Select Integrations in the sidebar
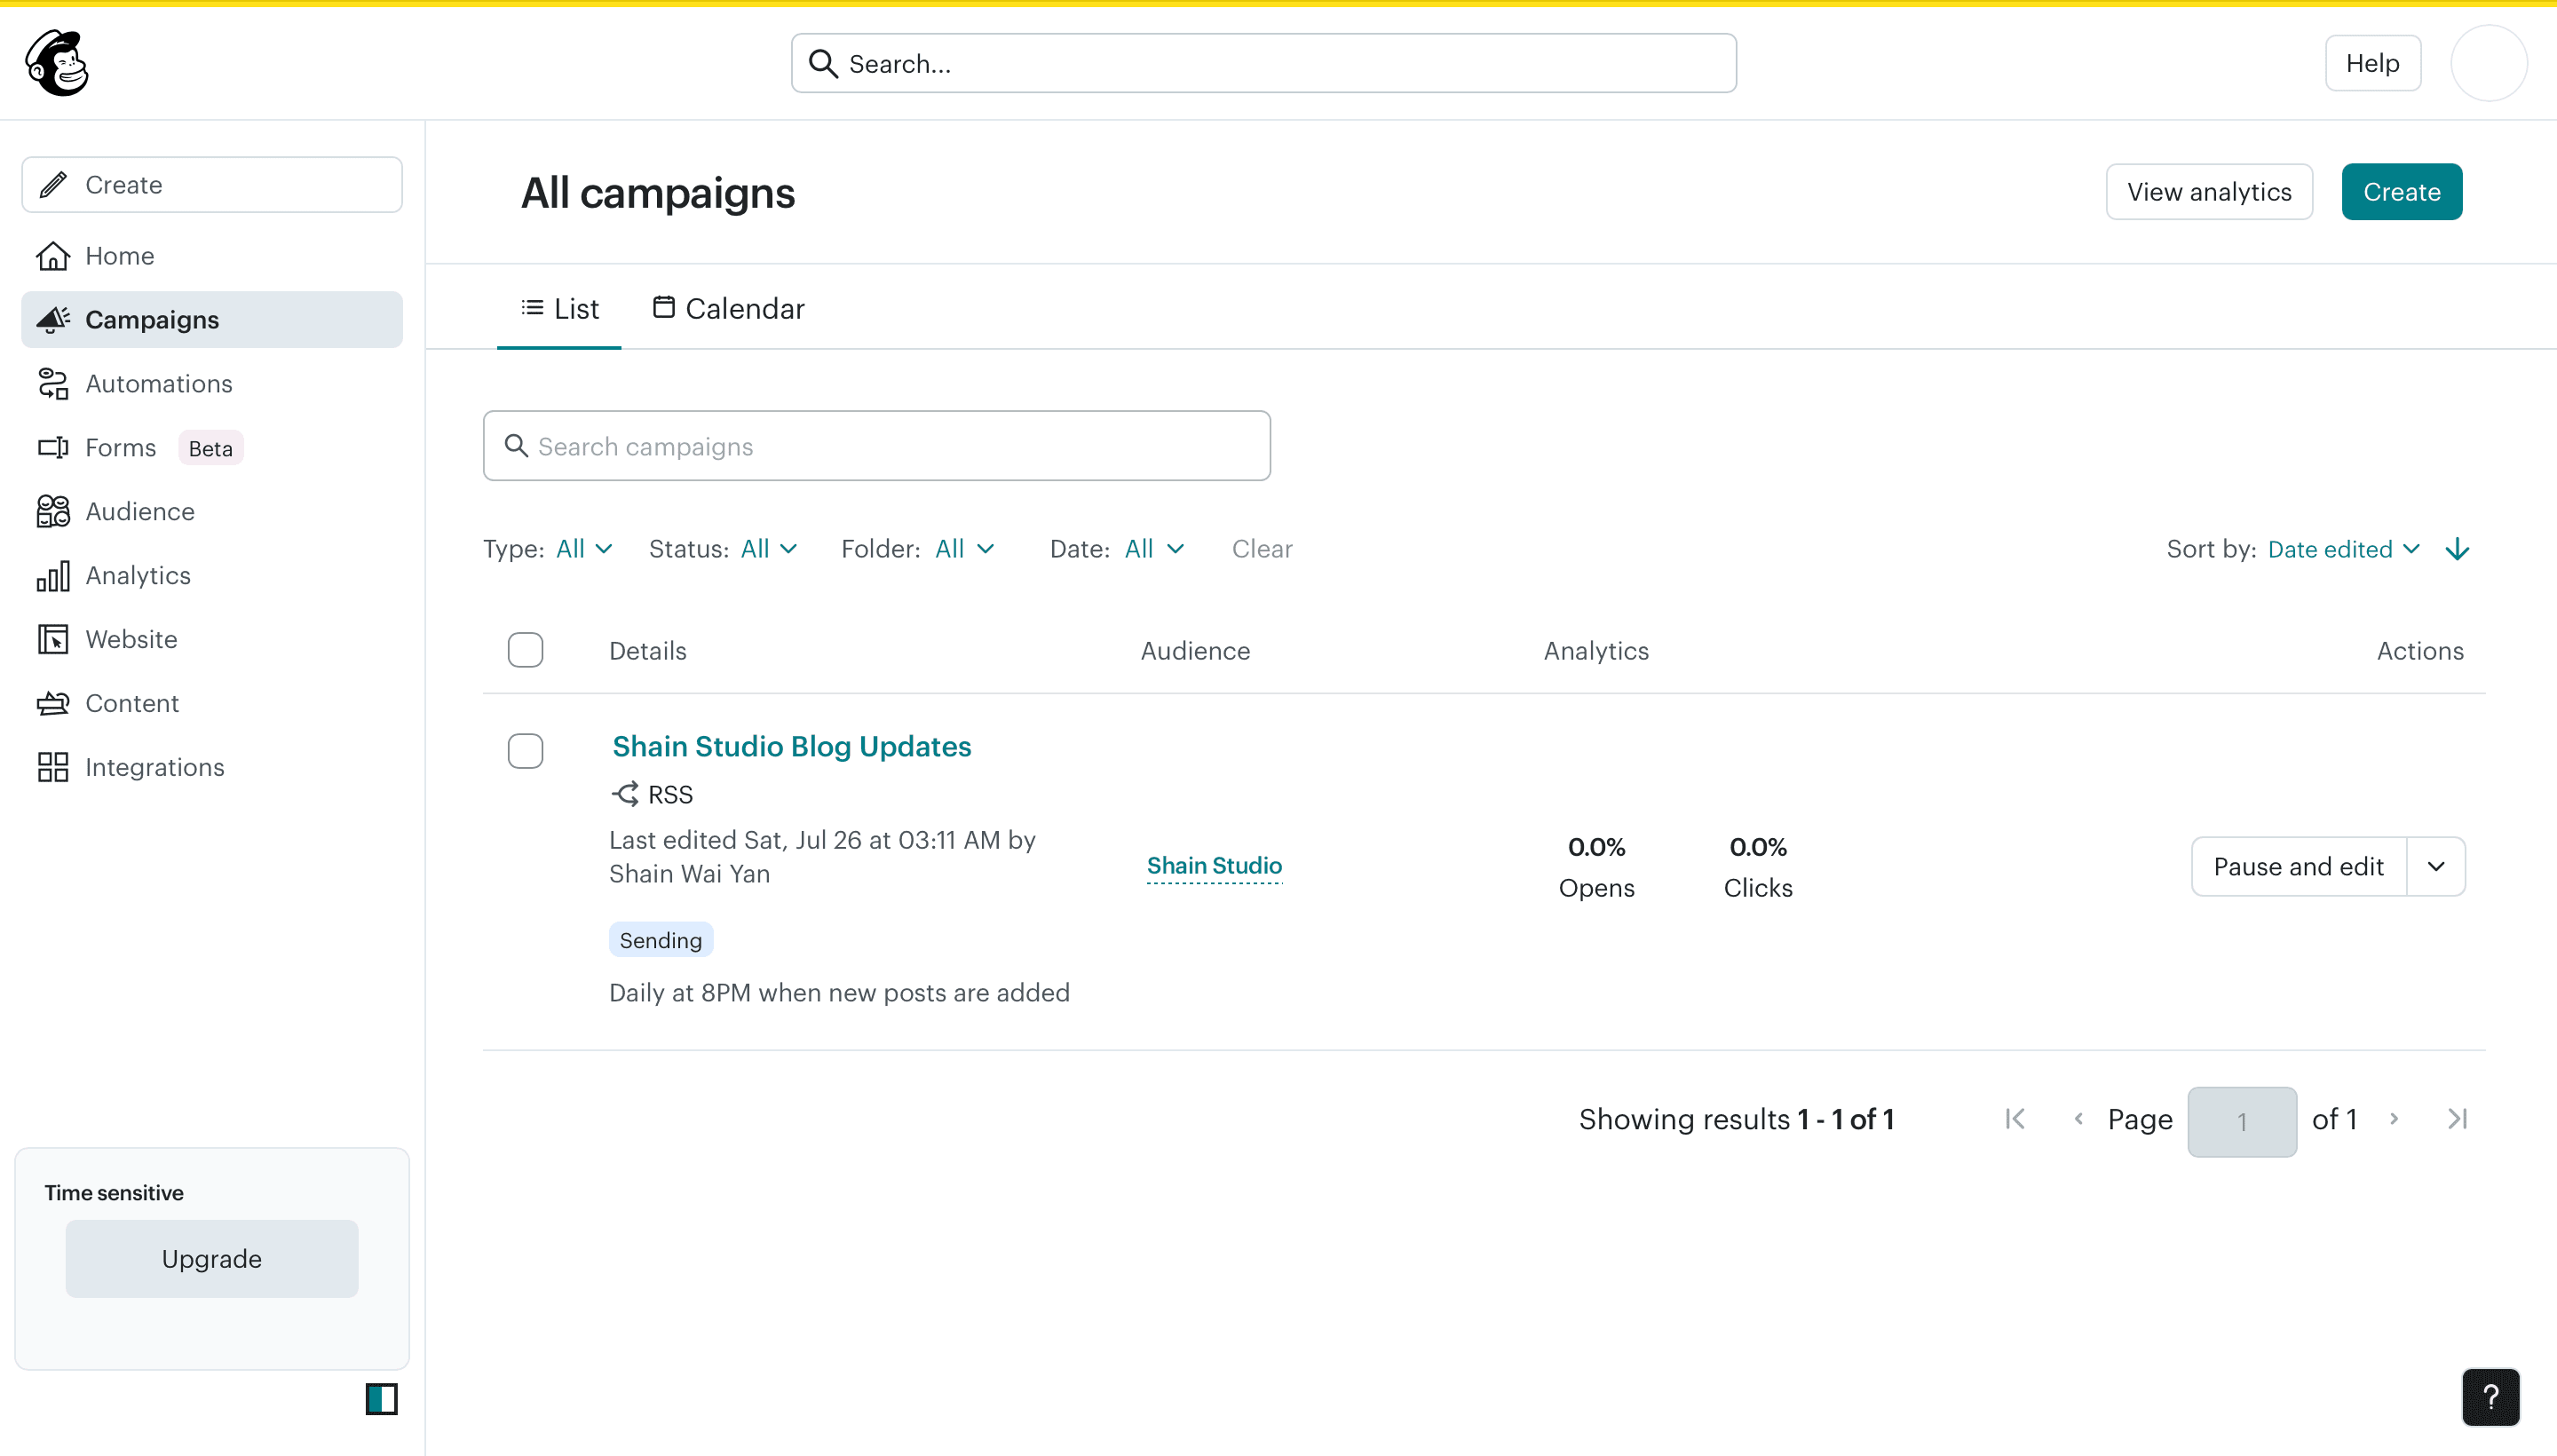The image size is (2557, 1456). click(x=154, y=767)
